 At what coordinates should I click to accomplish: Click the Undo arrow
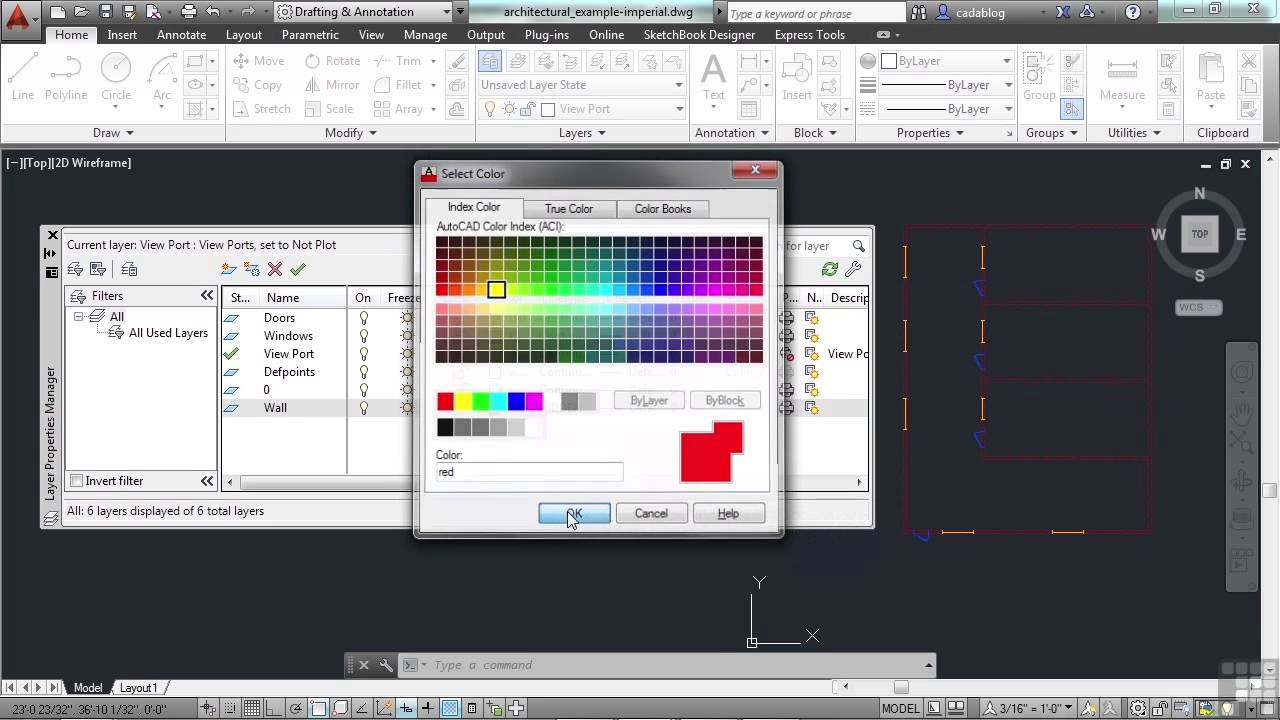(212, 12)
